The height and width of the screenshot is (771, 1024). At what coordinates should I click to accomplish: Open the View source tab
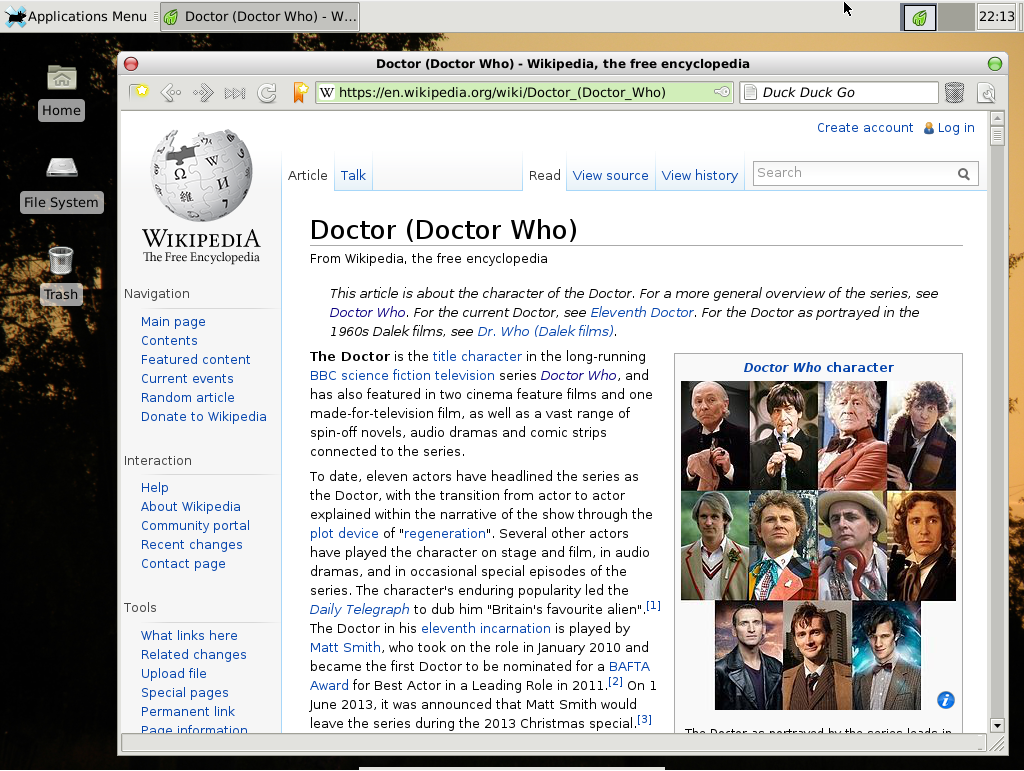[x=611, y=175]
